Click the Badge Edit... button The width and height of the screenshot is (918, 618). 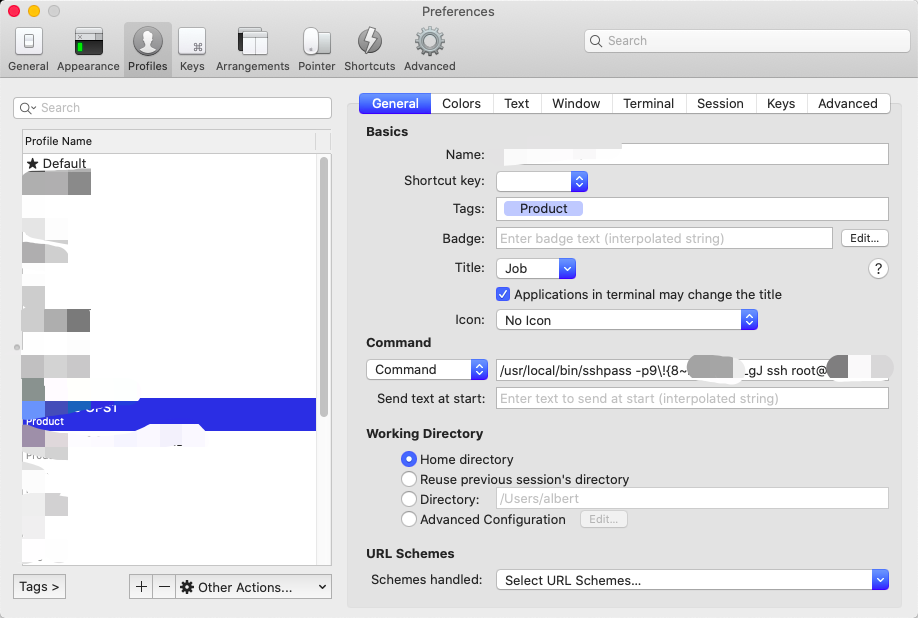point(865,238)
